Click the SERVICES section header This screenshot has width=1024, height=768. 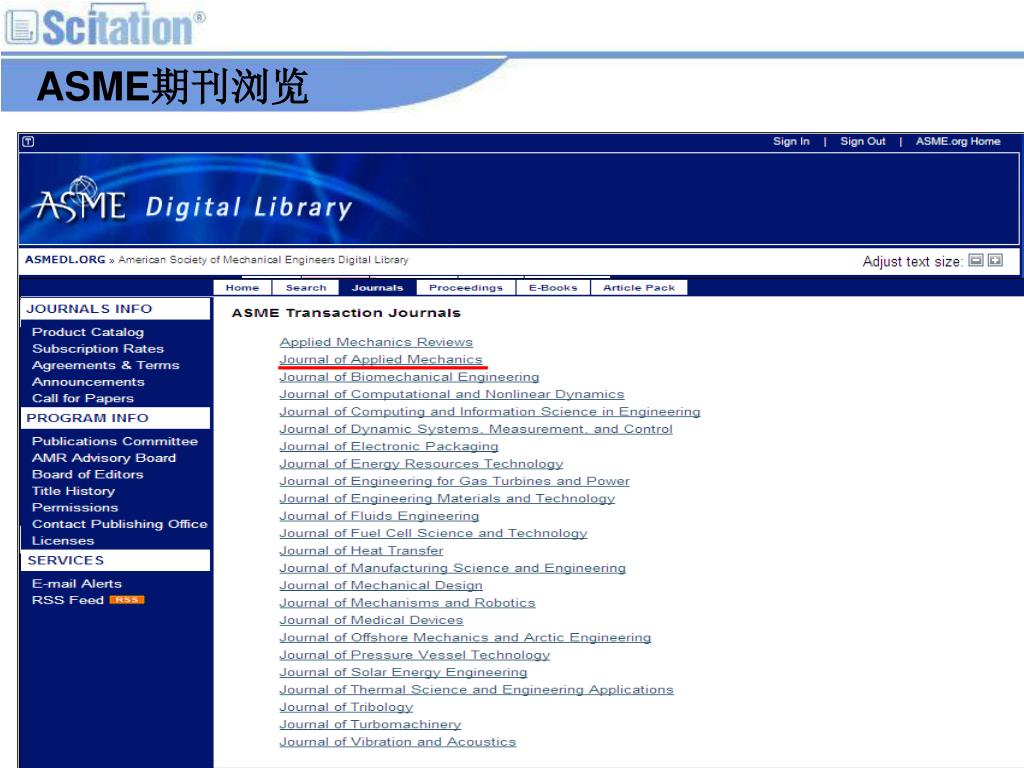pos(116,560)
